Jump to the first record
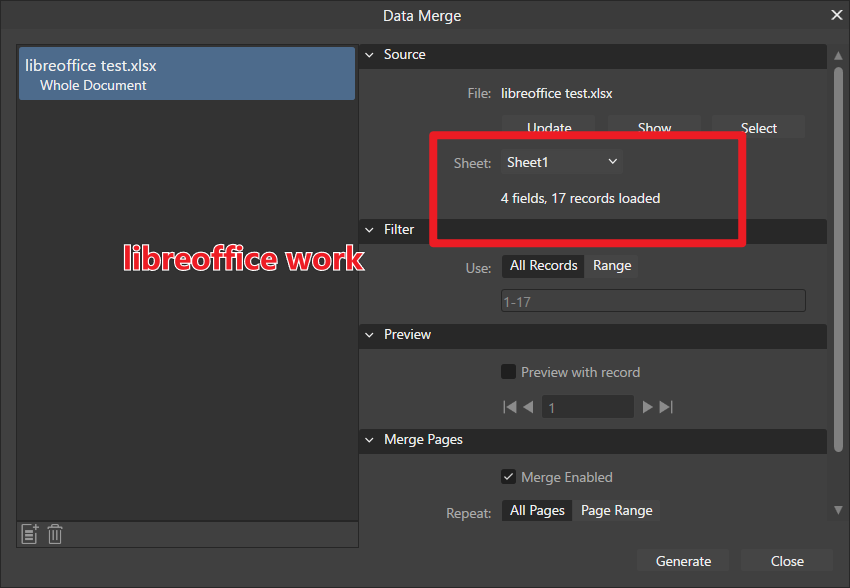Image resolution: width=850 pixels, height=588 pixels. (510, 407)
